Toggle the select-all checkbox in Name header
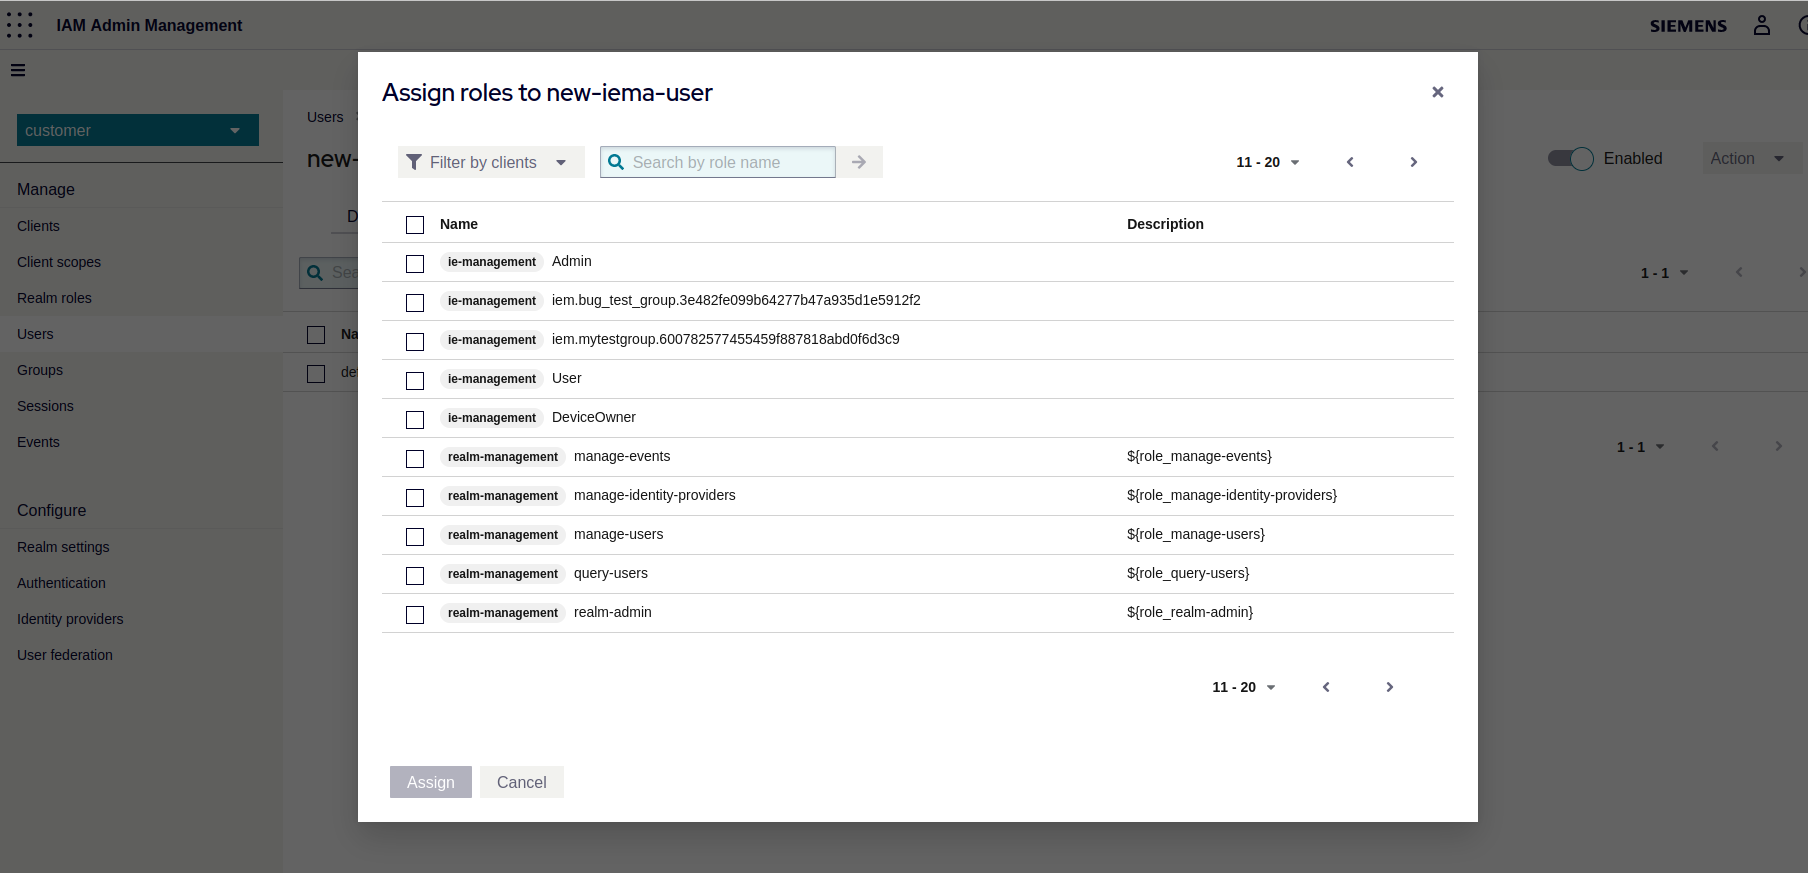Viewport: 1808px width, 873px height. point(415,225)
